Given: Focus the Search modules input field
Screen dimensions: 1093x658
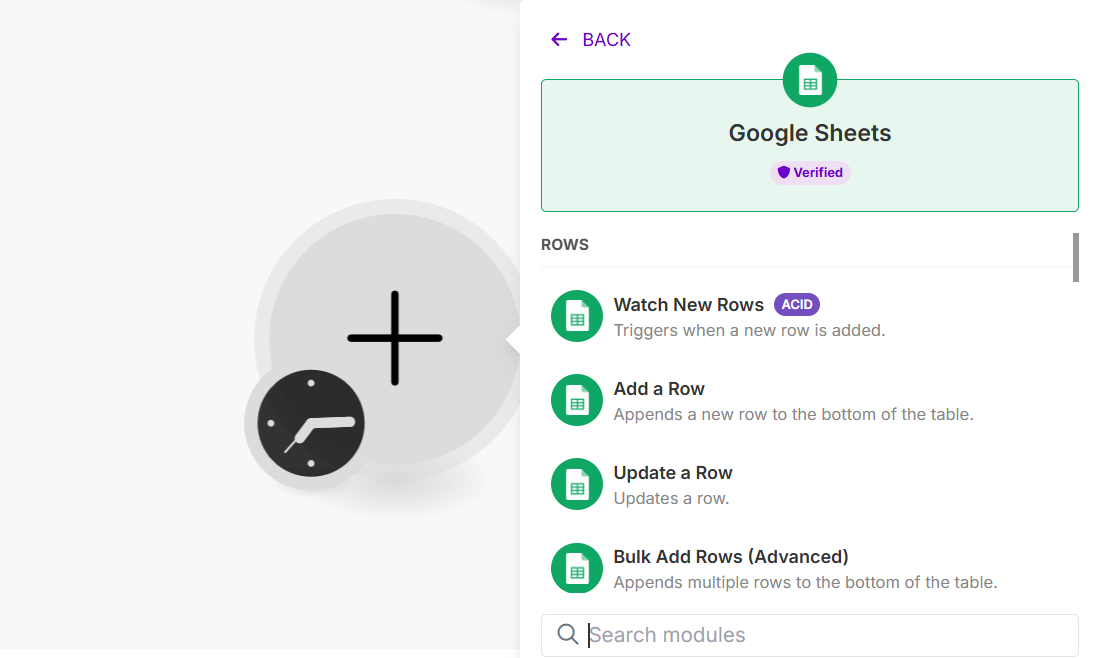Looking at the screenshot, I should click(x=810, y=635).
